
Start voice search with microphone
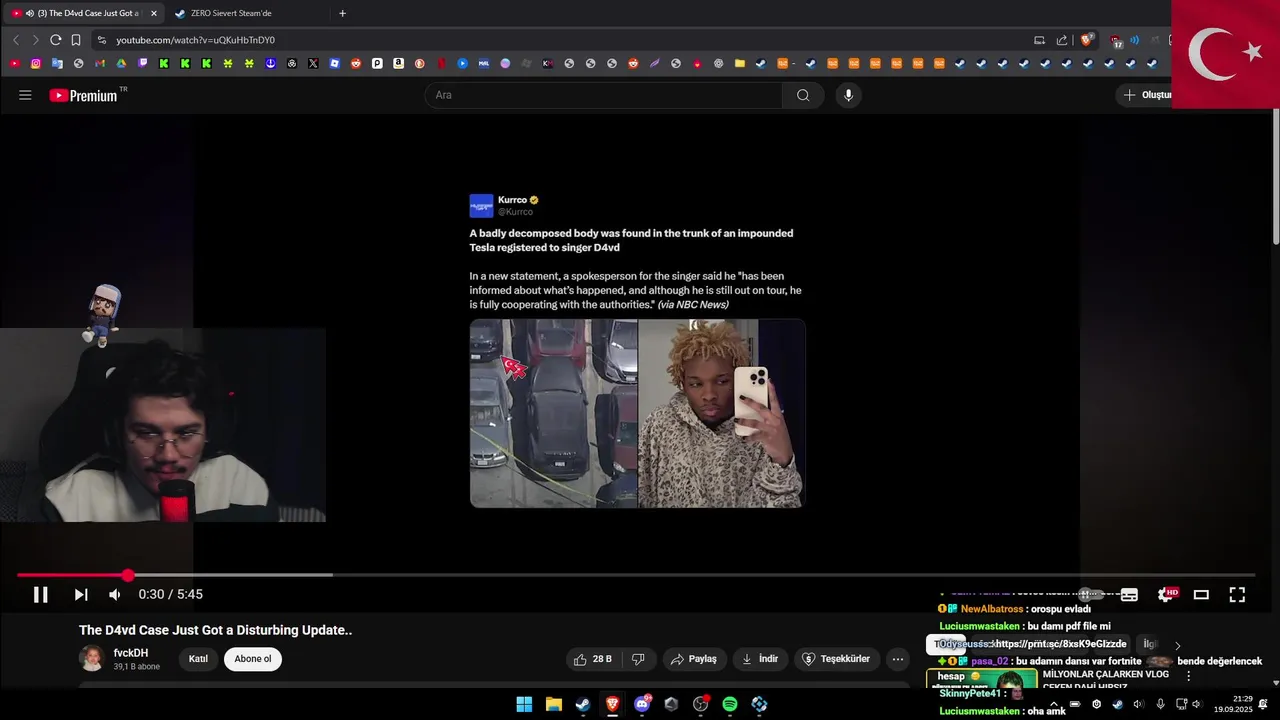pyautogui.click(x=848, y=95)
